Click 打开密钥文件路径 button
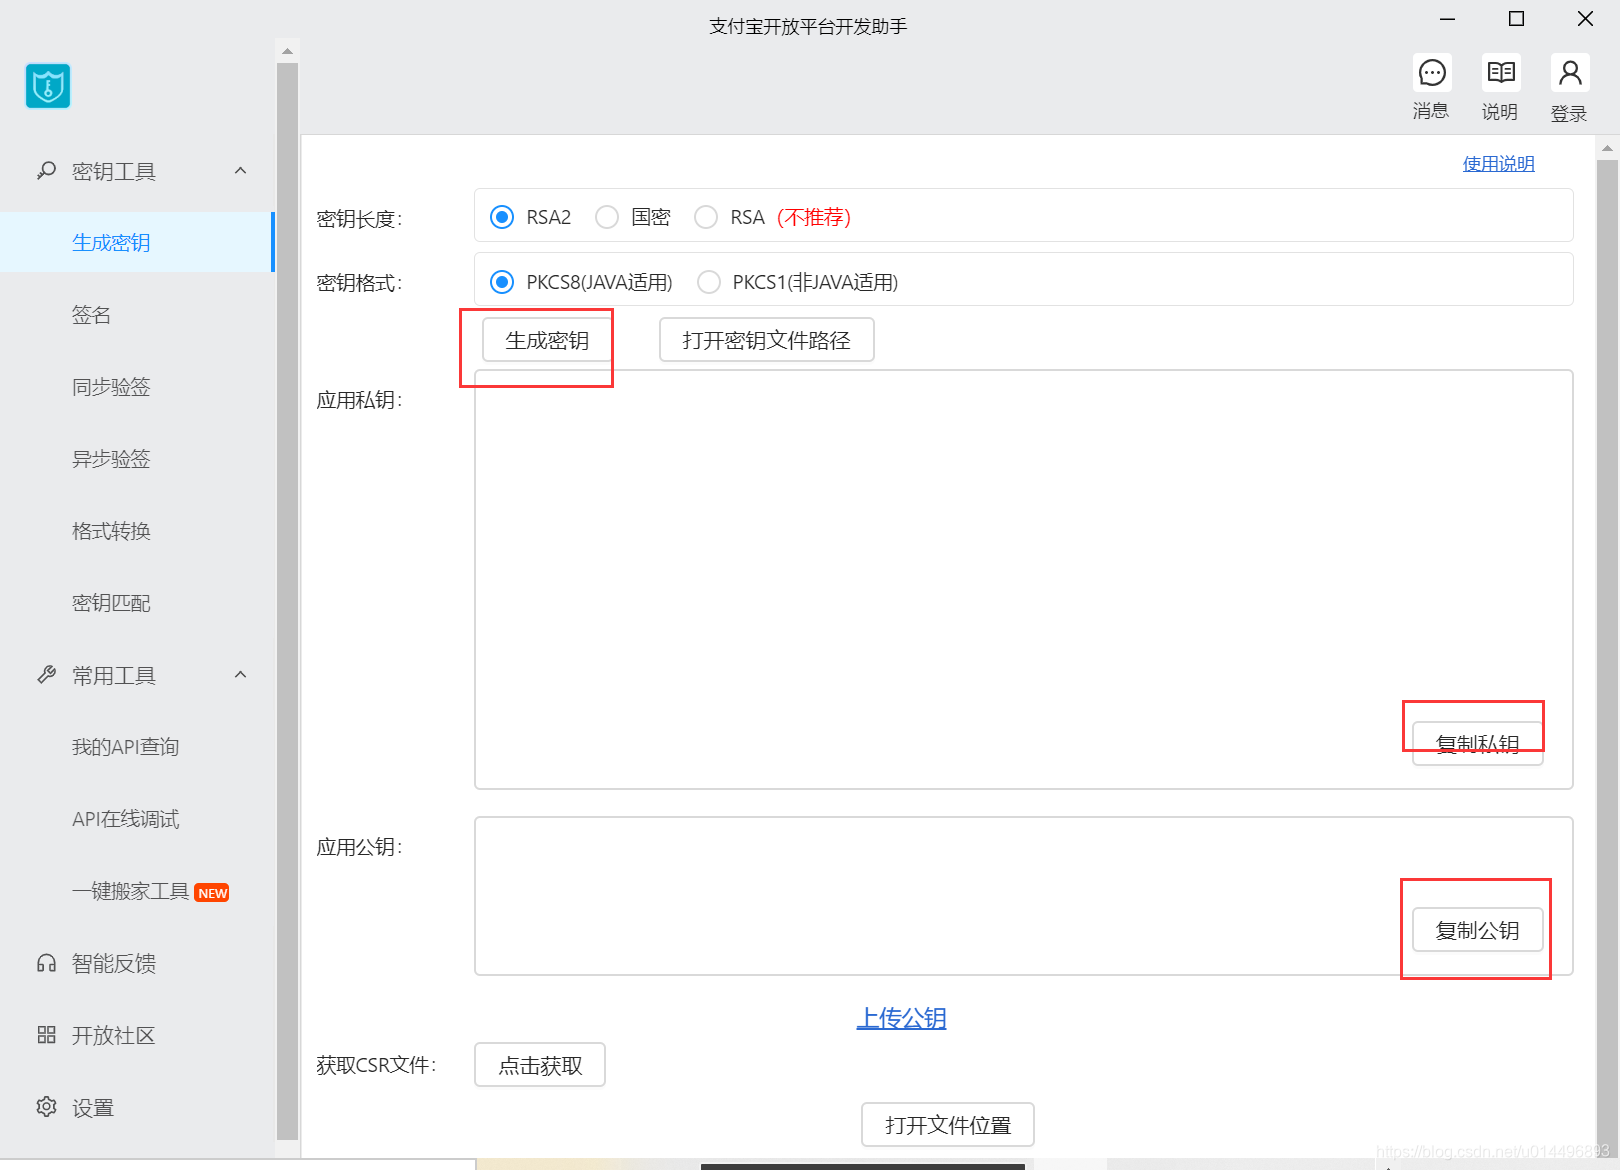Viewport: 1620px width, 1170px height. pos(767,340)
